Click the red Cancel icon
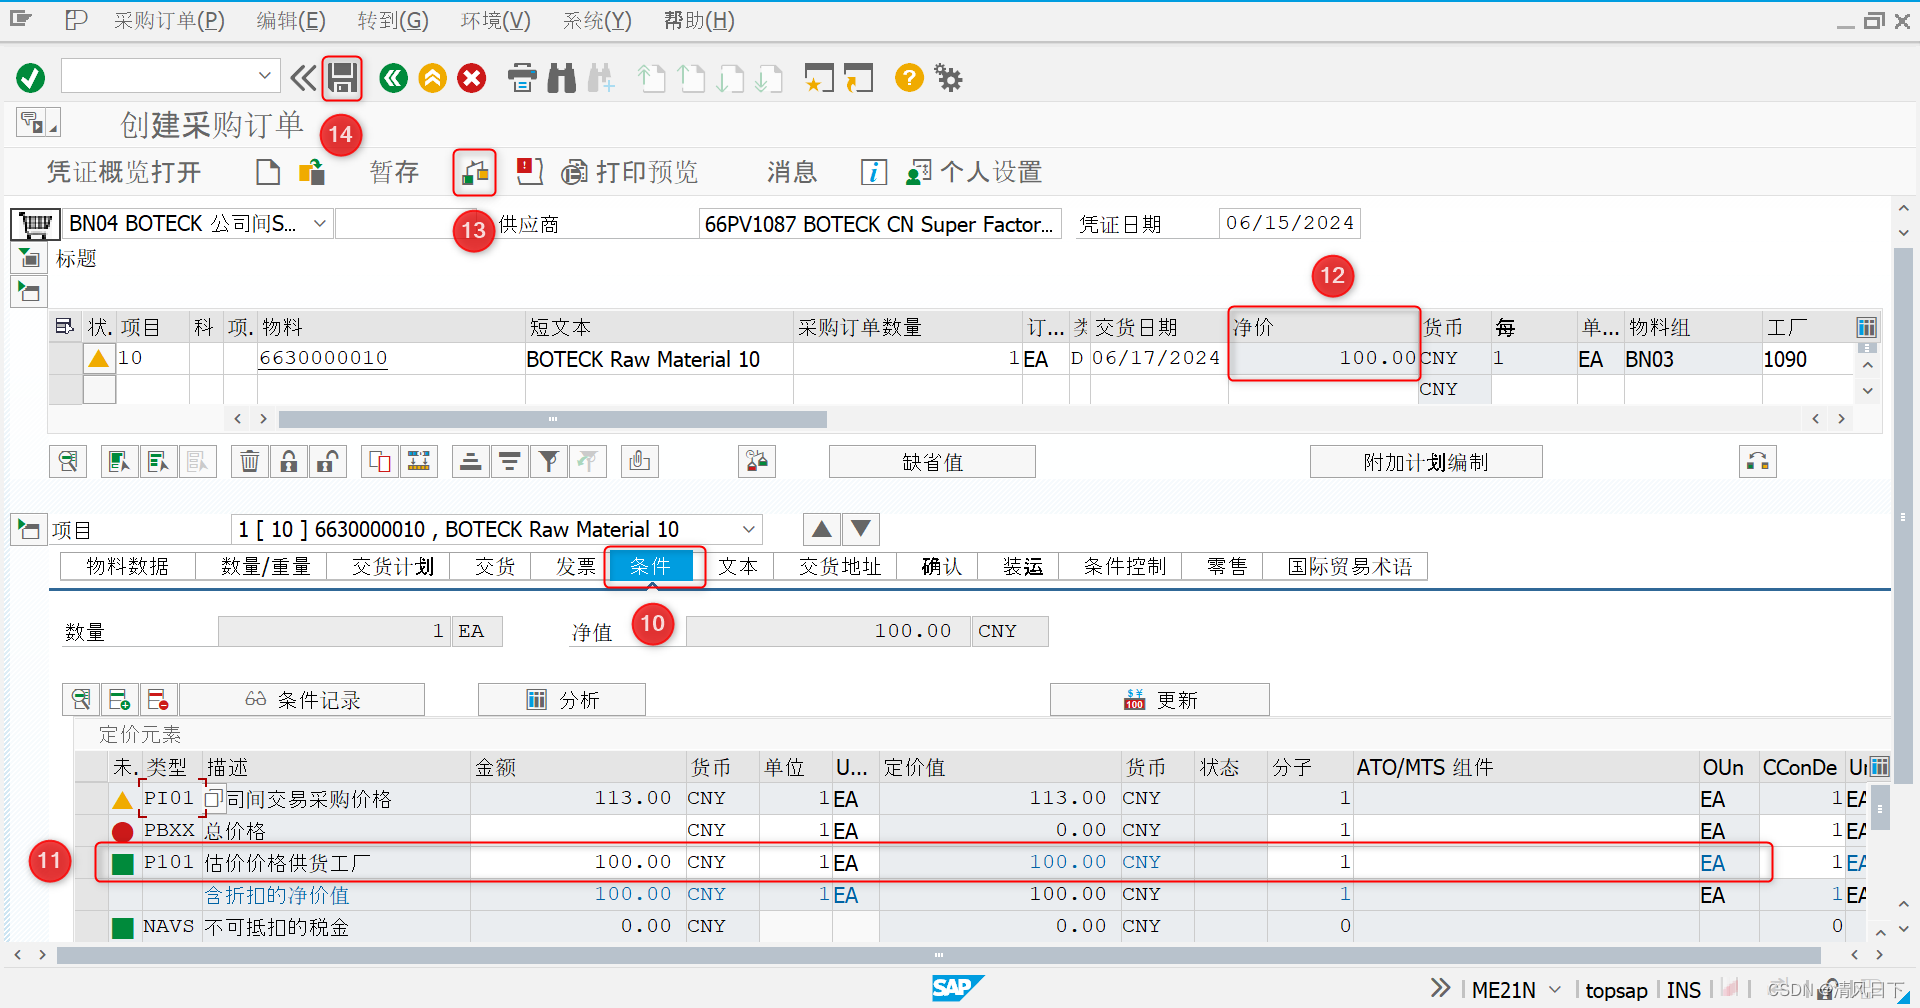 pyautogui.click(x=472, y=78)
